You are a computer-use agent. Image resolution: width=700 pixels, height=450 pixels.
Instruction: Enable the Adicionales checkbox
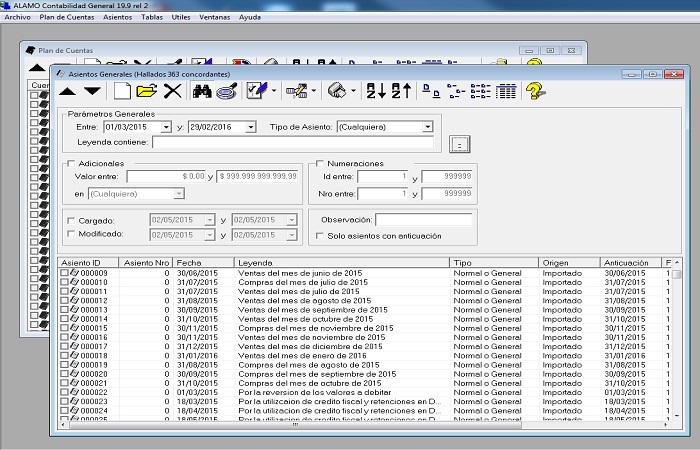71,163
